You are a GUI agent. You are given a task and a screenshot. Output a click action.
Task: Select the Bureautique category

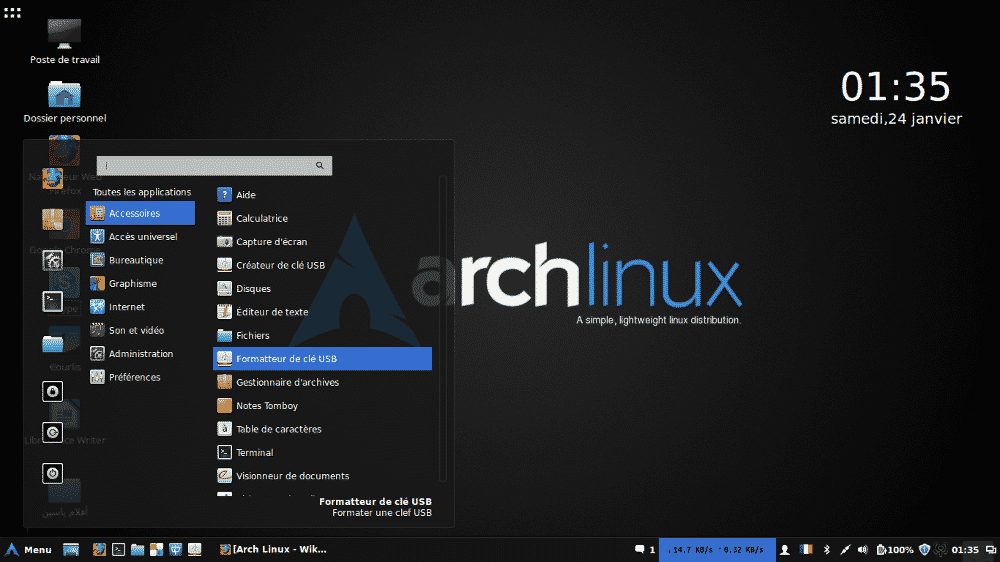140,260
